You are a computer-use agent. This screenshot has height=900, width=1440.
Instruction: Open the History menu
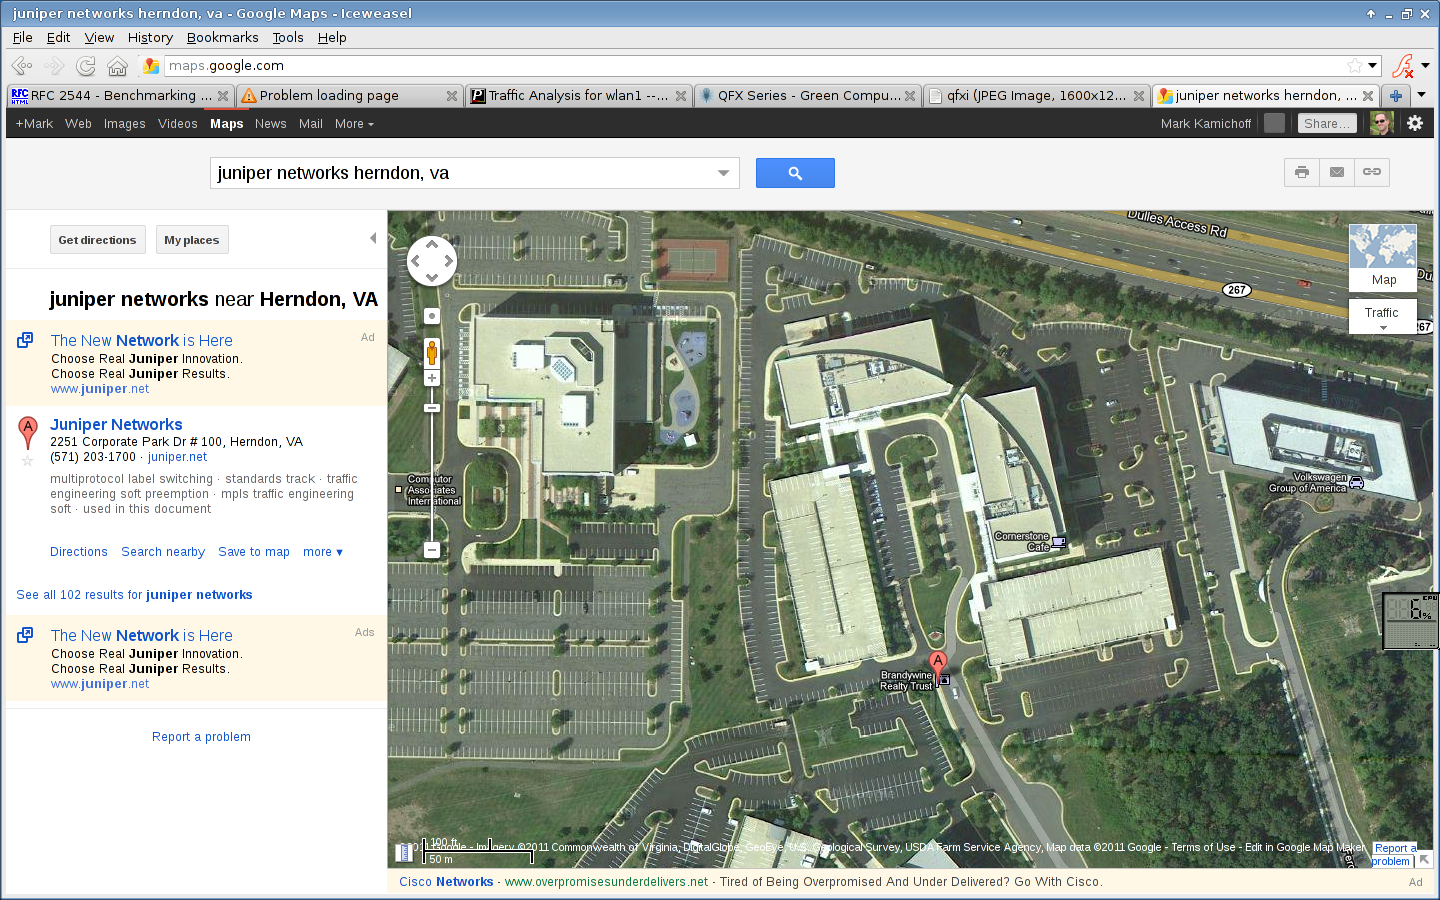150,38
